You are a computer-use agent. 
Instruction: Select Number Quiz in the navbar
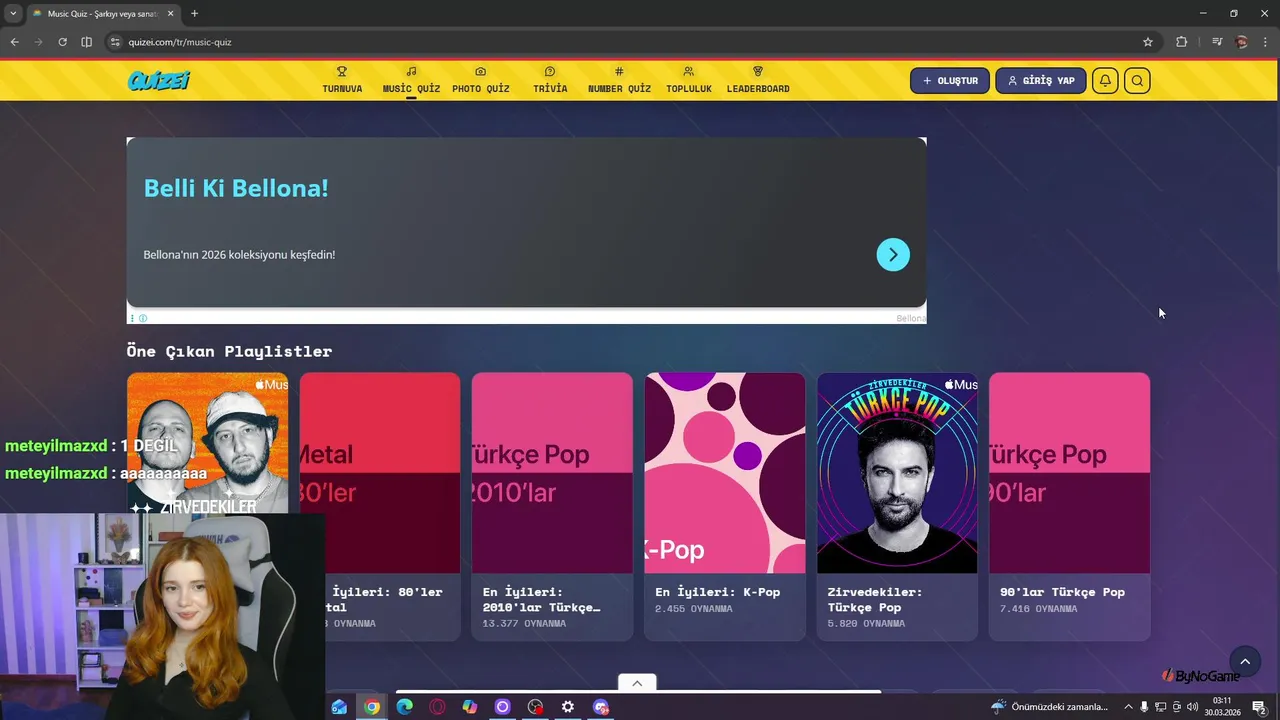tap(619, 80)
